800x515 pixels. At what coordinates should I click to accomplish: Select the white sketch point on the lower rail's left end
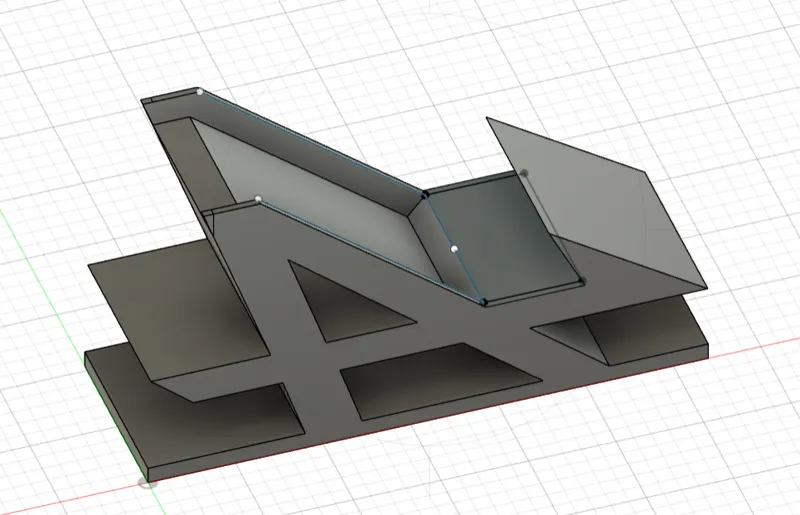click(258, 199)
